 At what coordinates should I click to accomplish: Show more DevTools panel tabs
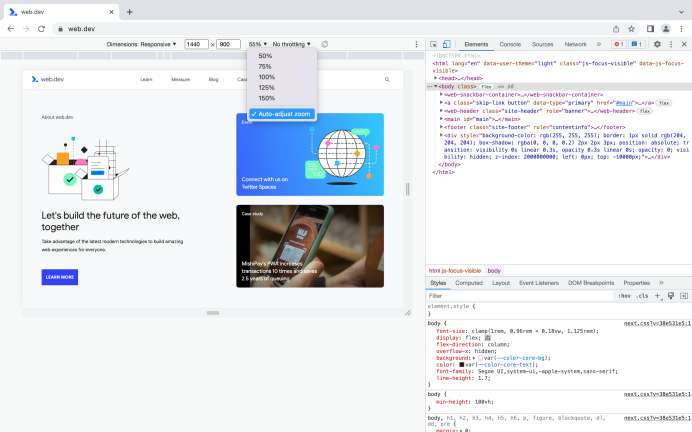click(599, 44)
